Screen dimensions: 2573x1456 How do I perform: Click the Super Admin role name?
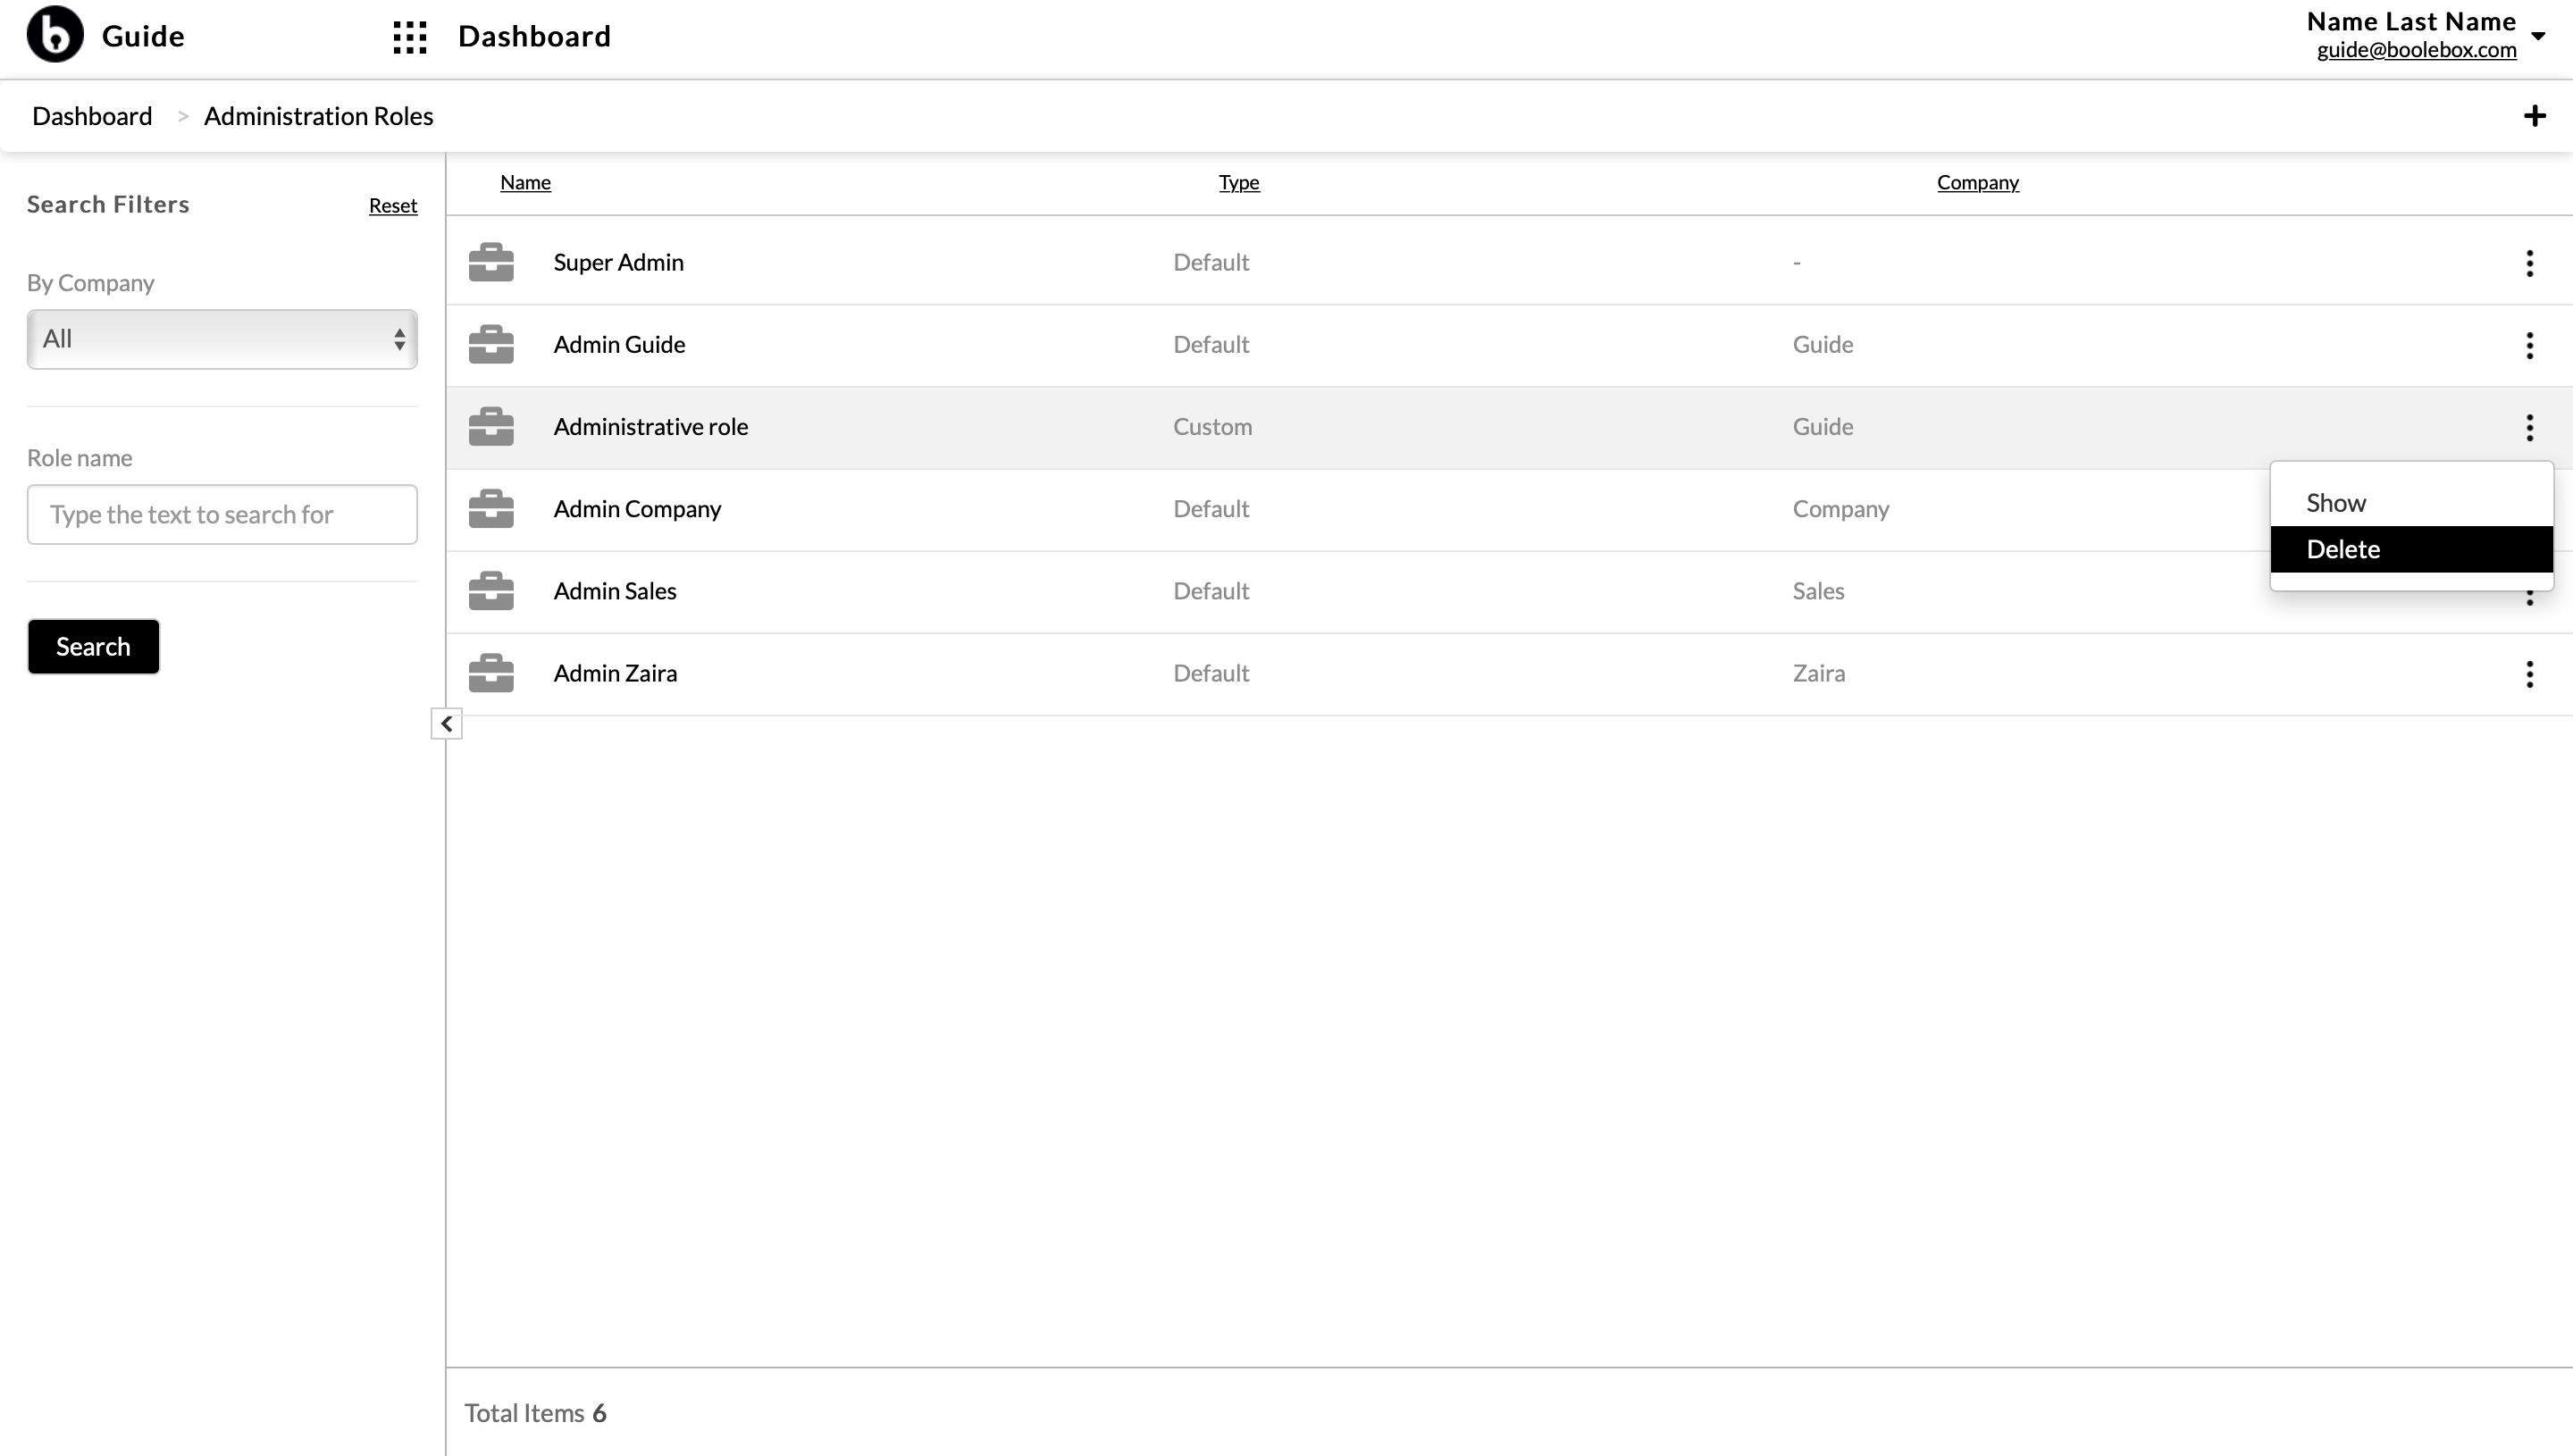pos(619,262)
